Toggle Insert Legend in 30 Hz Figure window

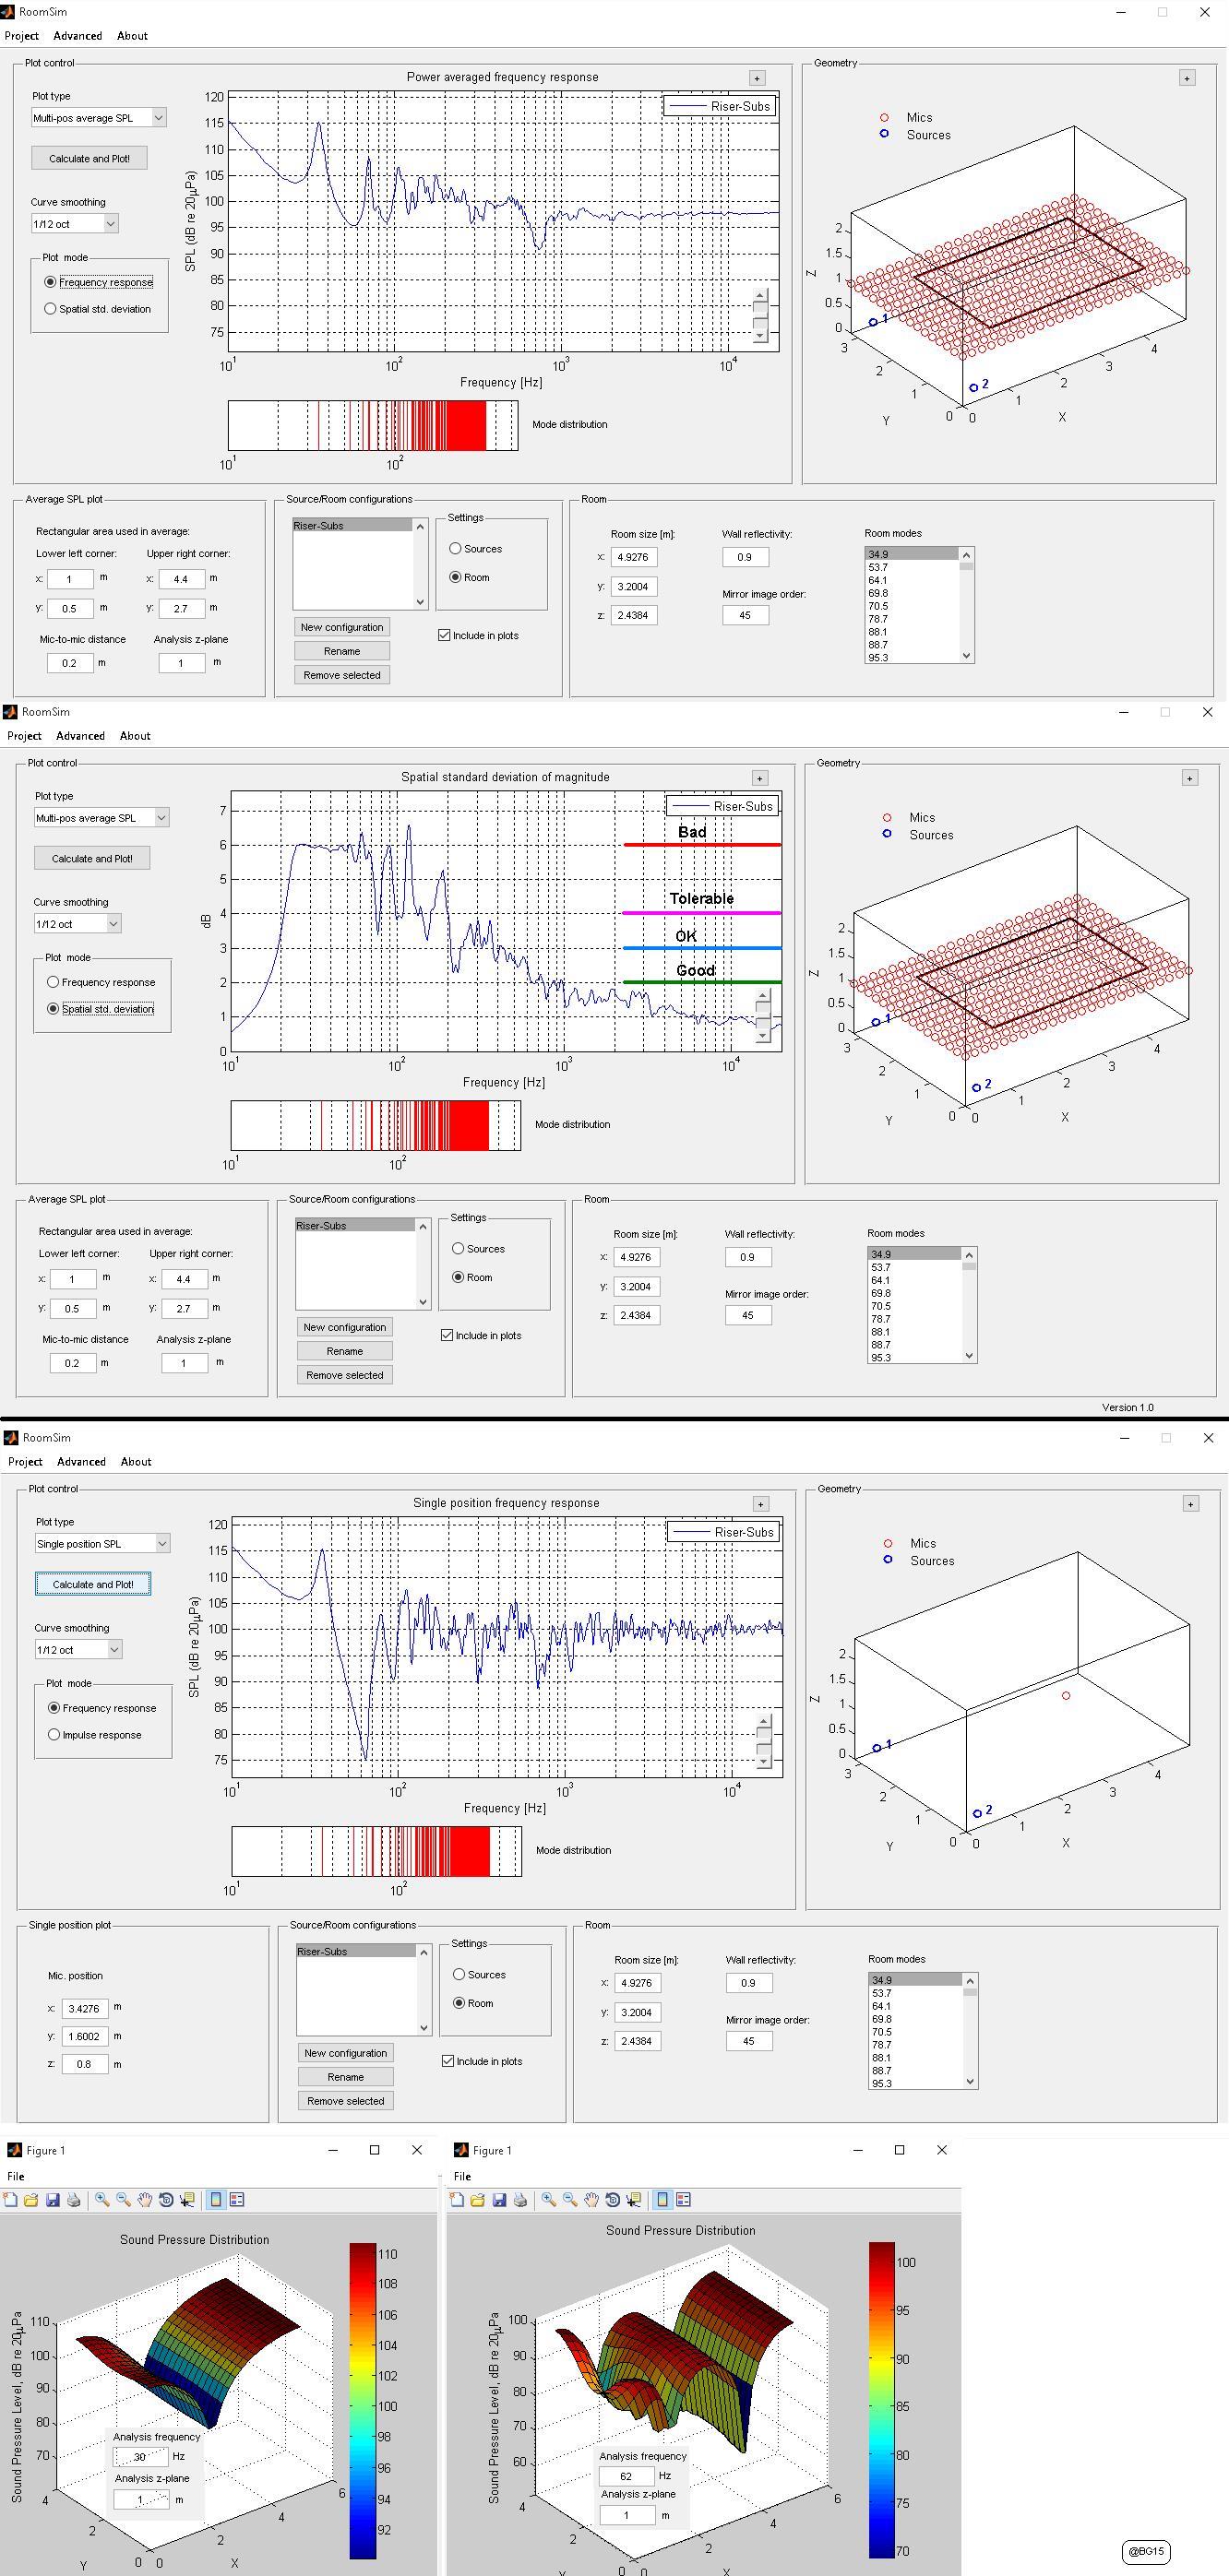pos(237,2199)
